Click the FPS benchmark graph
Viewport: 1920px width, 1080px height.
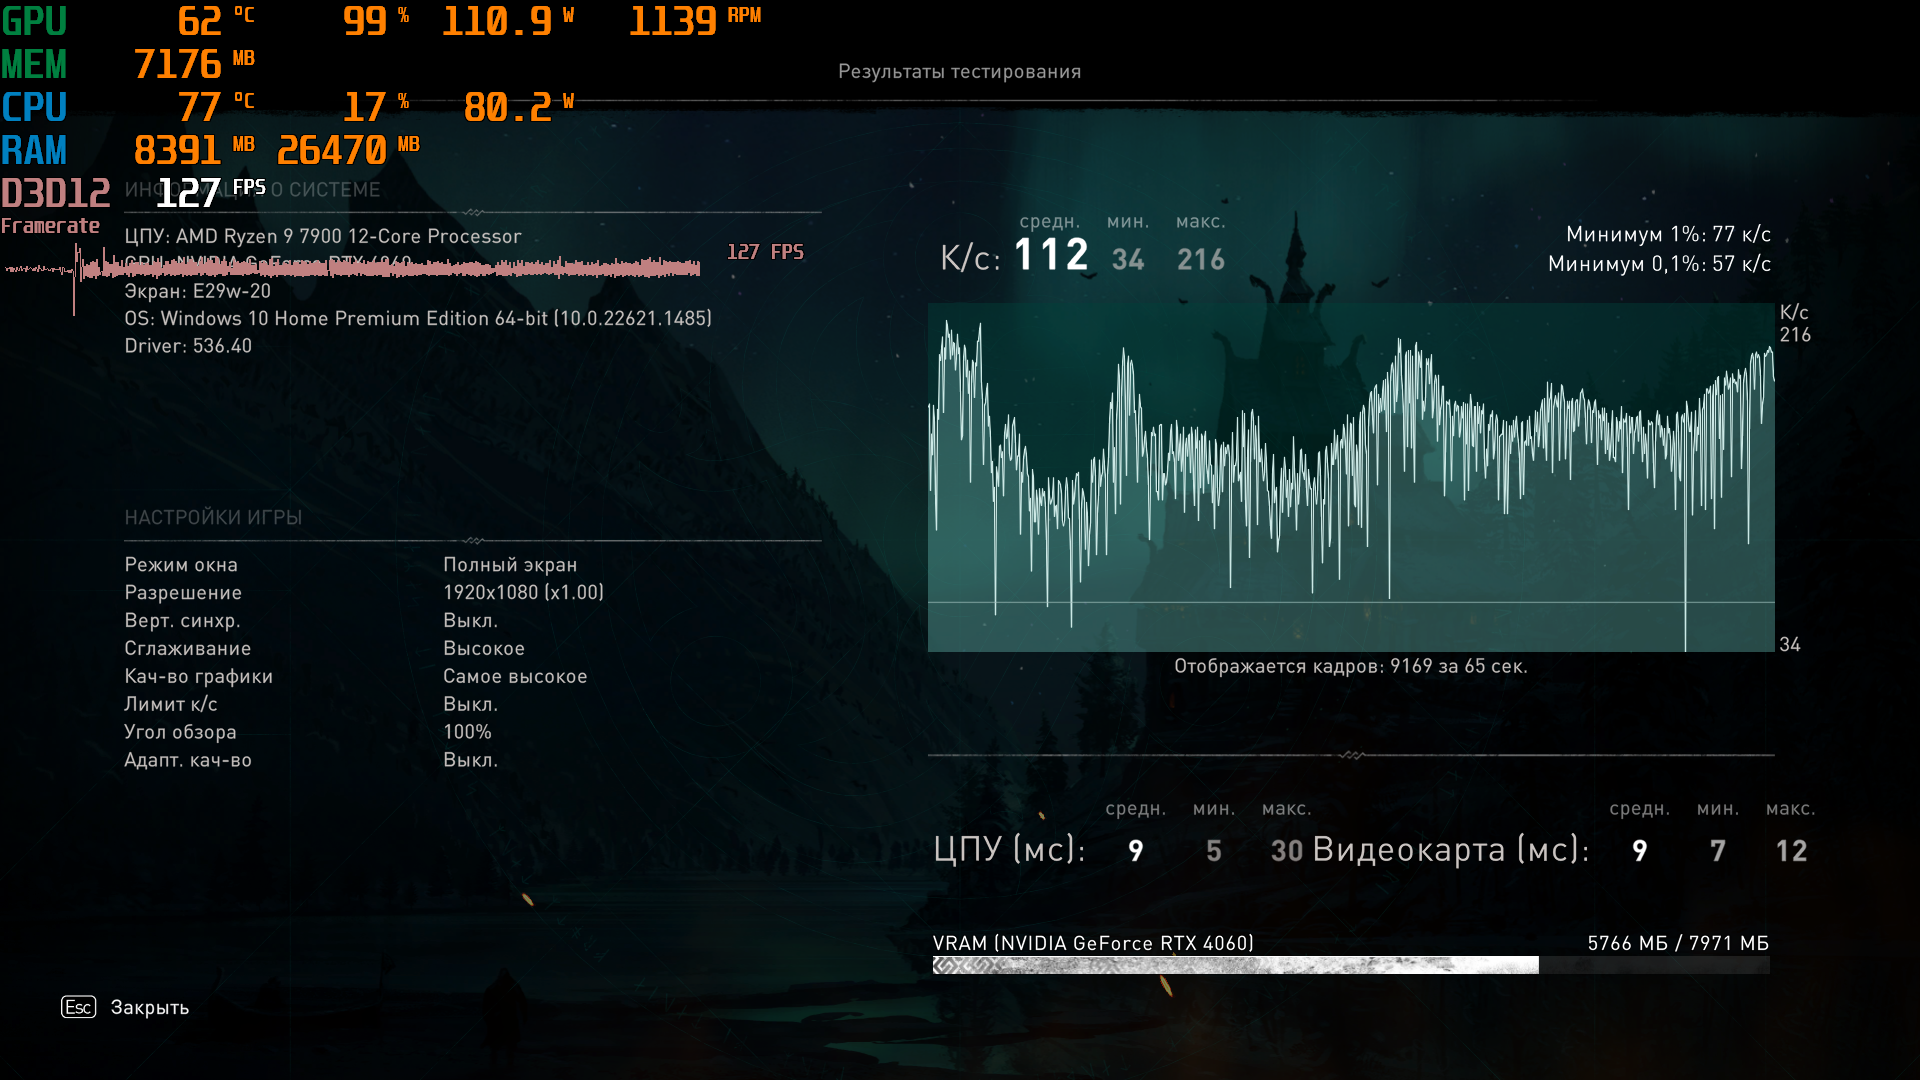click(1351, 478)
